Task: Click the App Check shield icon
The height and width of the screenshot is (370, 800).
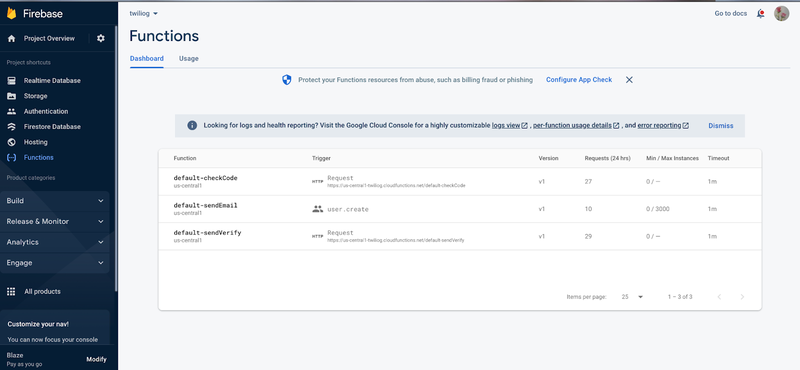Action: coord(287,80)
